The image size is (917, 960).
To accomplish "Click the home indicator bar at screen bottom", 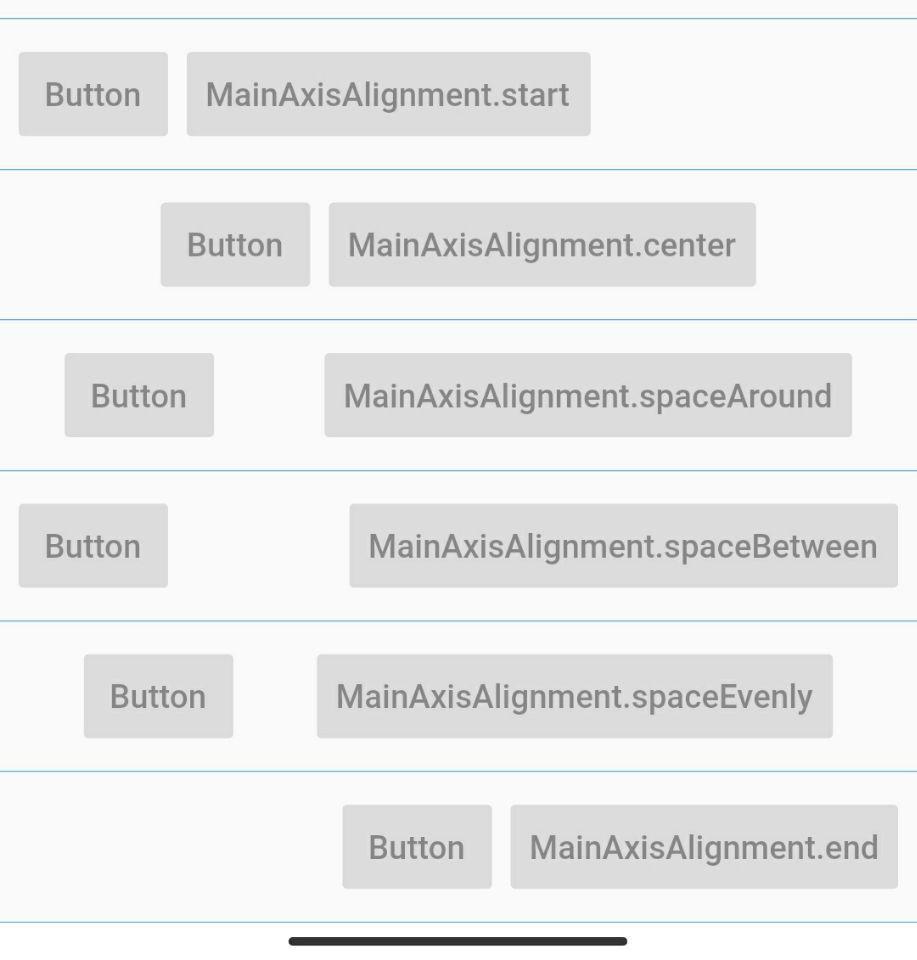I will [458, 940].
